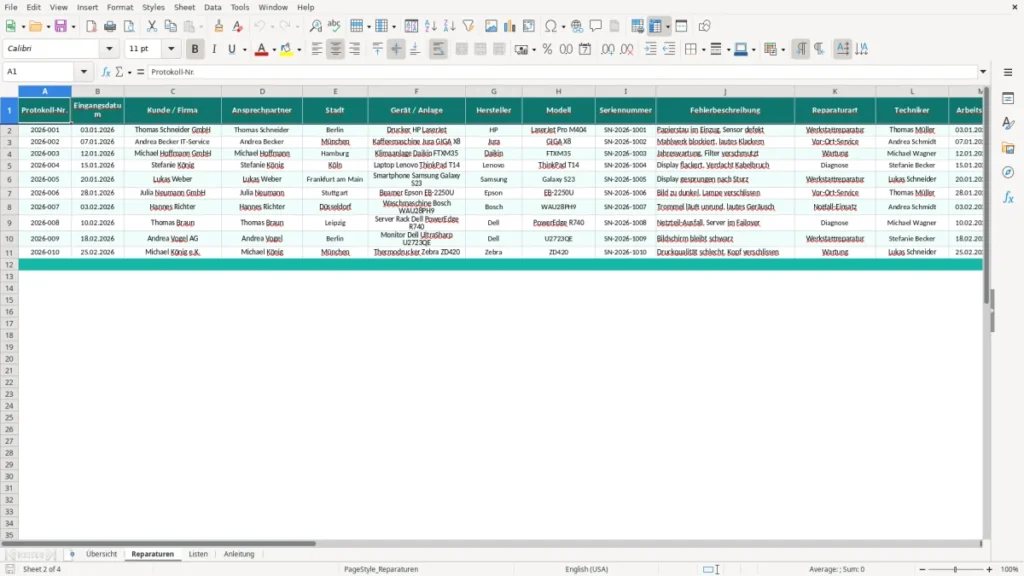Screen dimensions: 1024x576
Task: Open the File menu
Action: [x=11, y=7]
